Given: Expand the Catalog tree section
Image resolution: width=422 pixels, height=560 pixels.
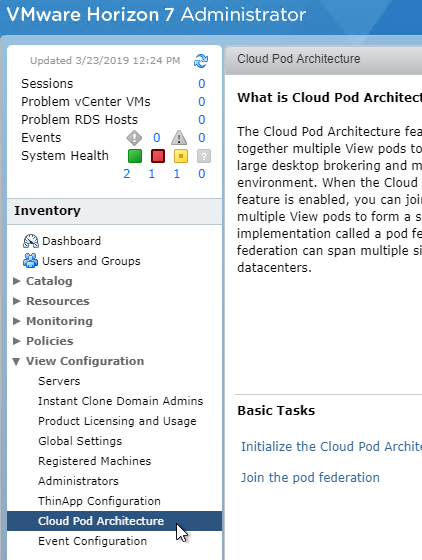Looking at the screenshot, I should [x=16, y=281].
